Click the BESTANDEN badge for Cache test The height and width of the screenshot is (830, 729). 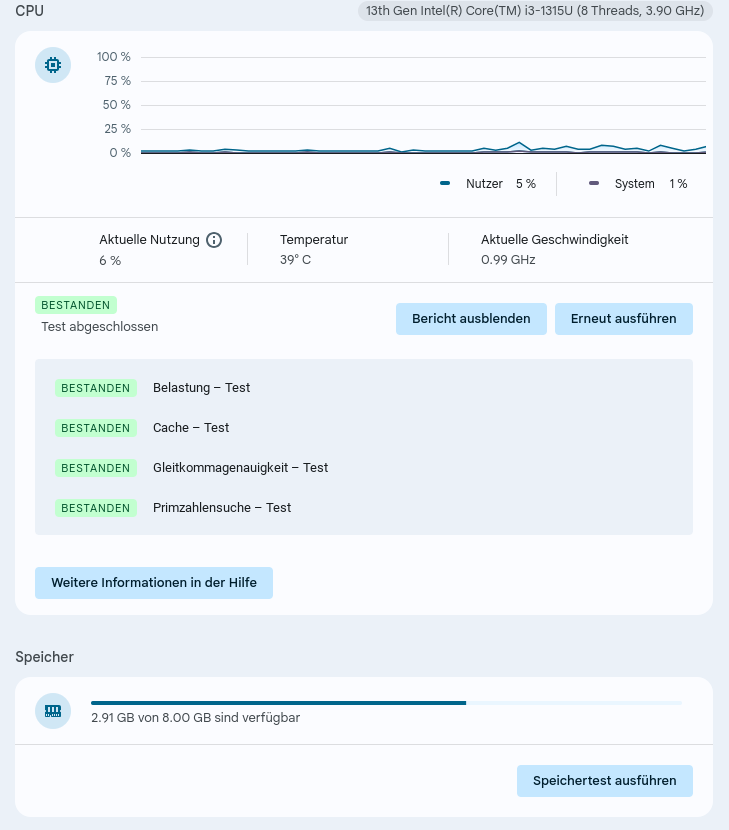pyautogui.click(x=96, y=428)
